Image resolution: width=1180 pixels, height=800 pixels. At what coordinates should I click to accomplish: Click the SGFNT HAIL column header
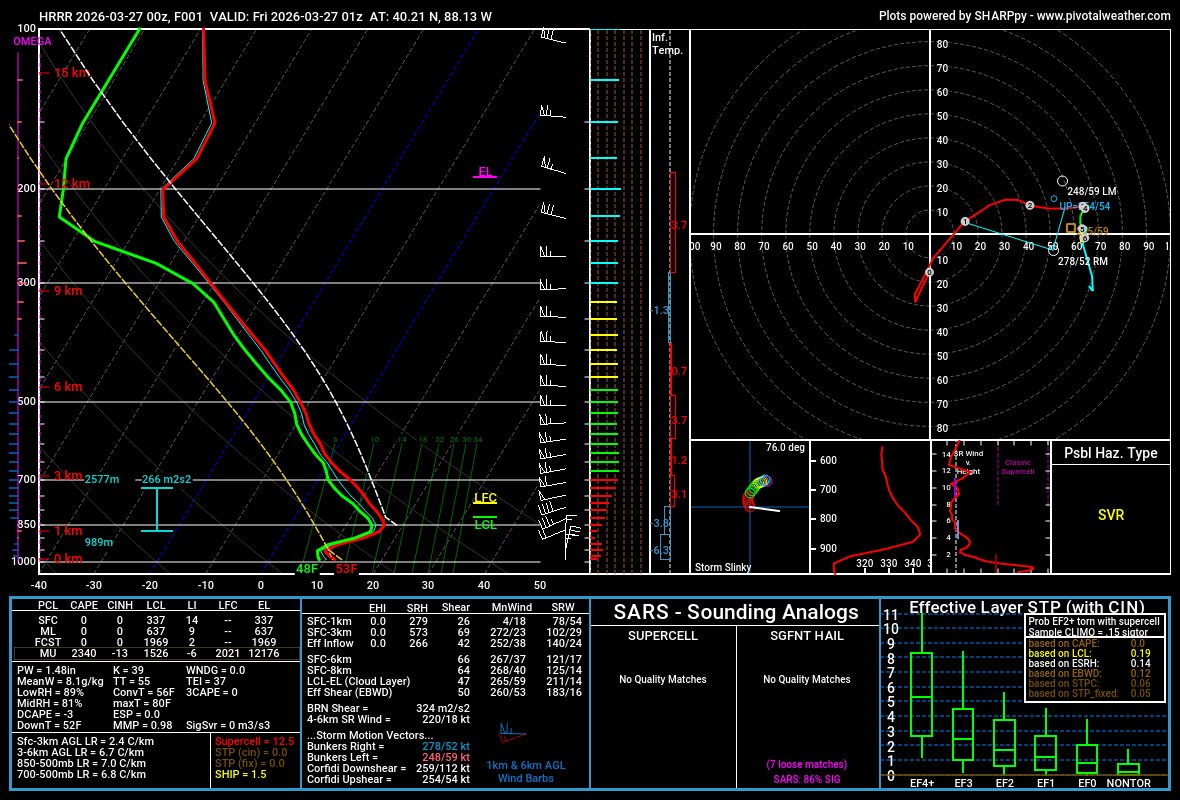pos(807,636)
